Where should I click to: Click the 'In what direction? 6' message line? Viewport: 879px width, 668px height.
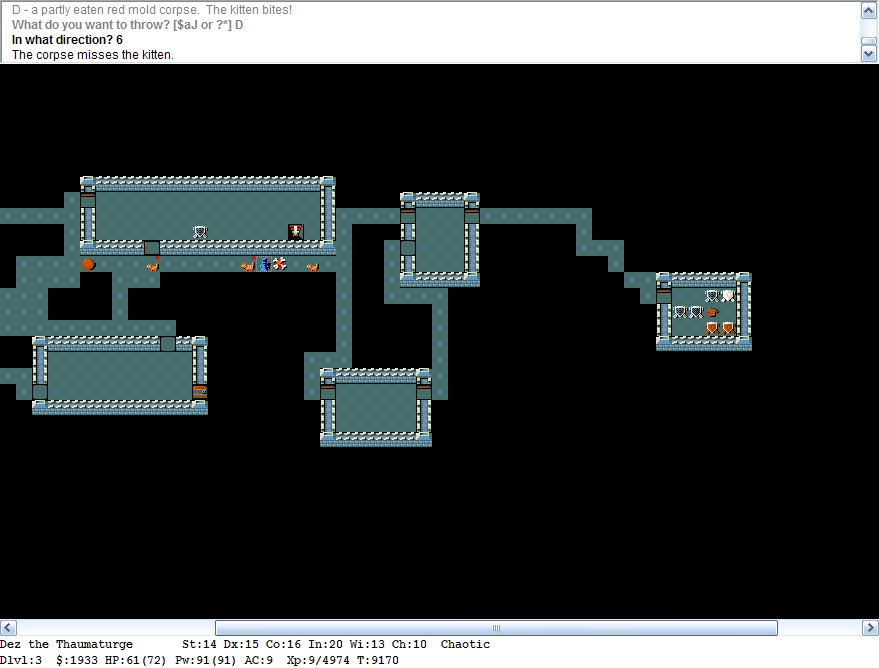(x=67, y=40)
